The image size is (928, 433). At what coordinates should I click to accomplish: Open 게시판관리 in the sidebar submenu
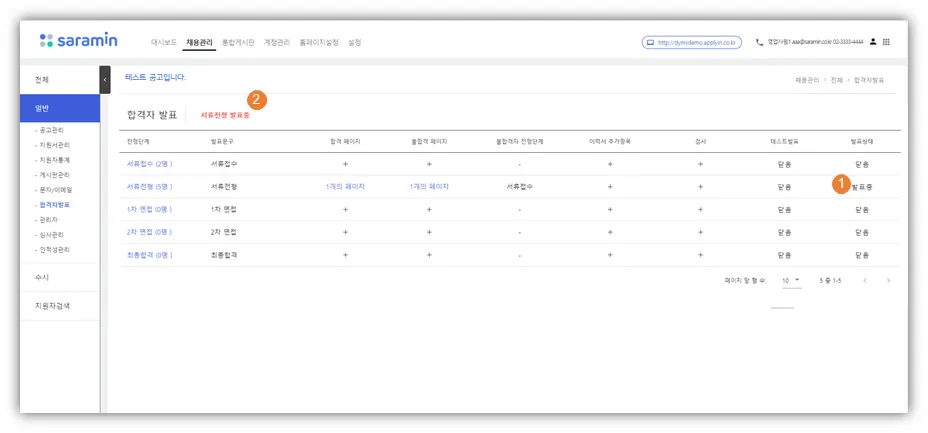click(x=53, y=175)
